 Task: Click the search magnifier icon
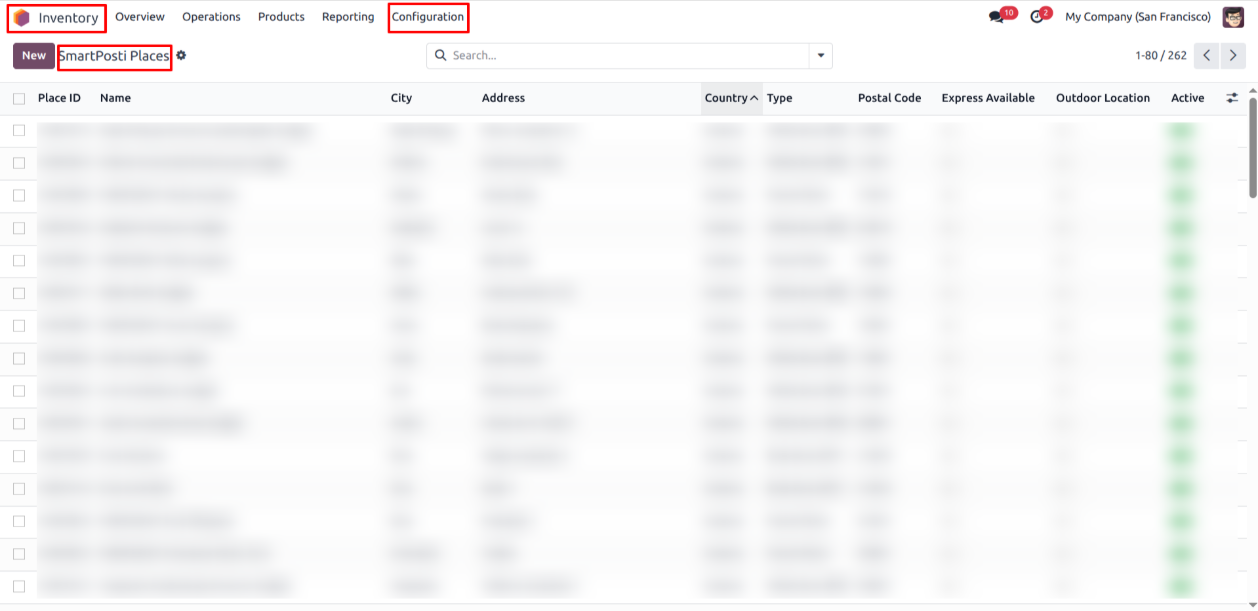click(440, 56)
